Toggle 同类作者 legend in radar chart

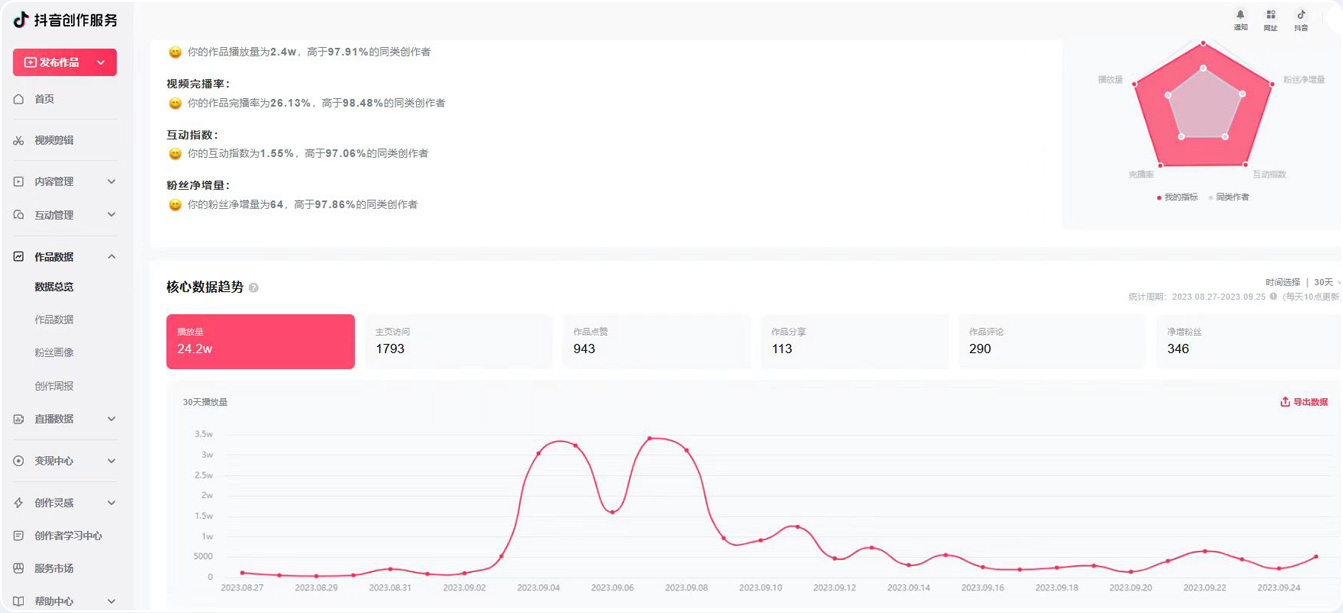1229,197
